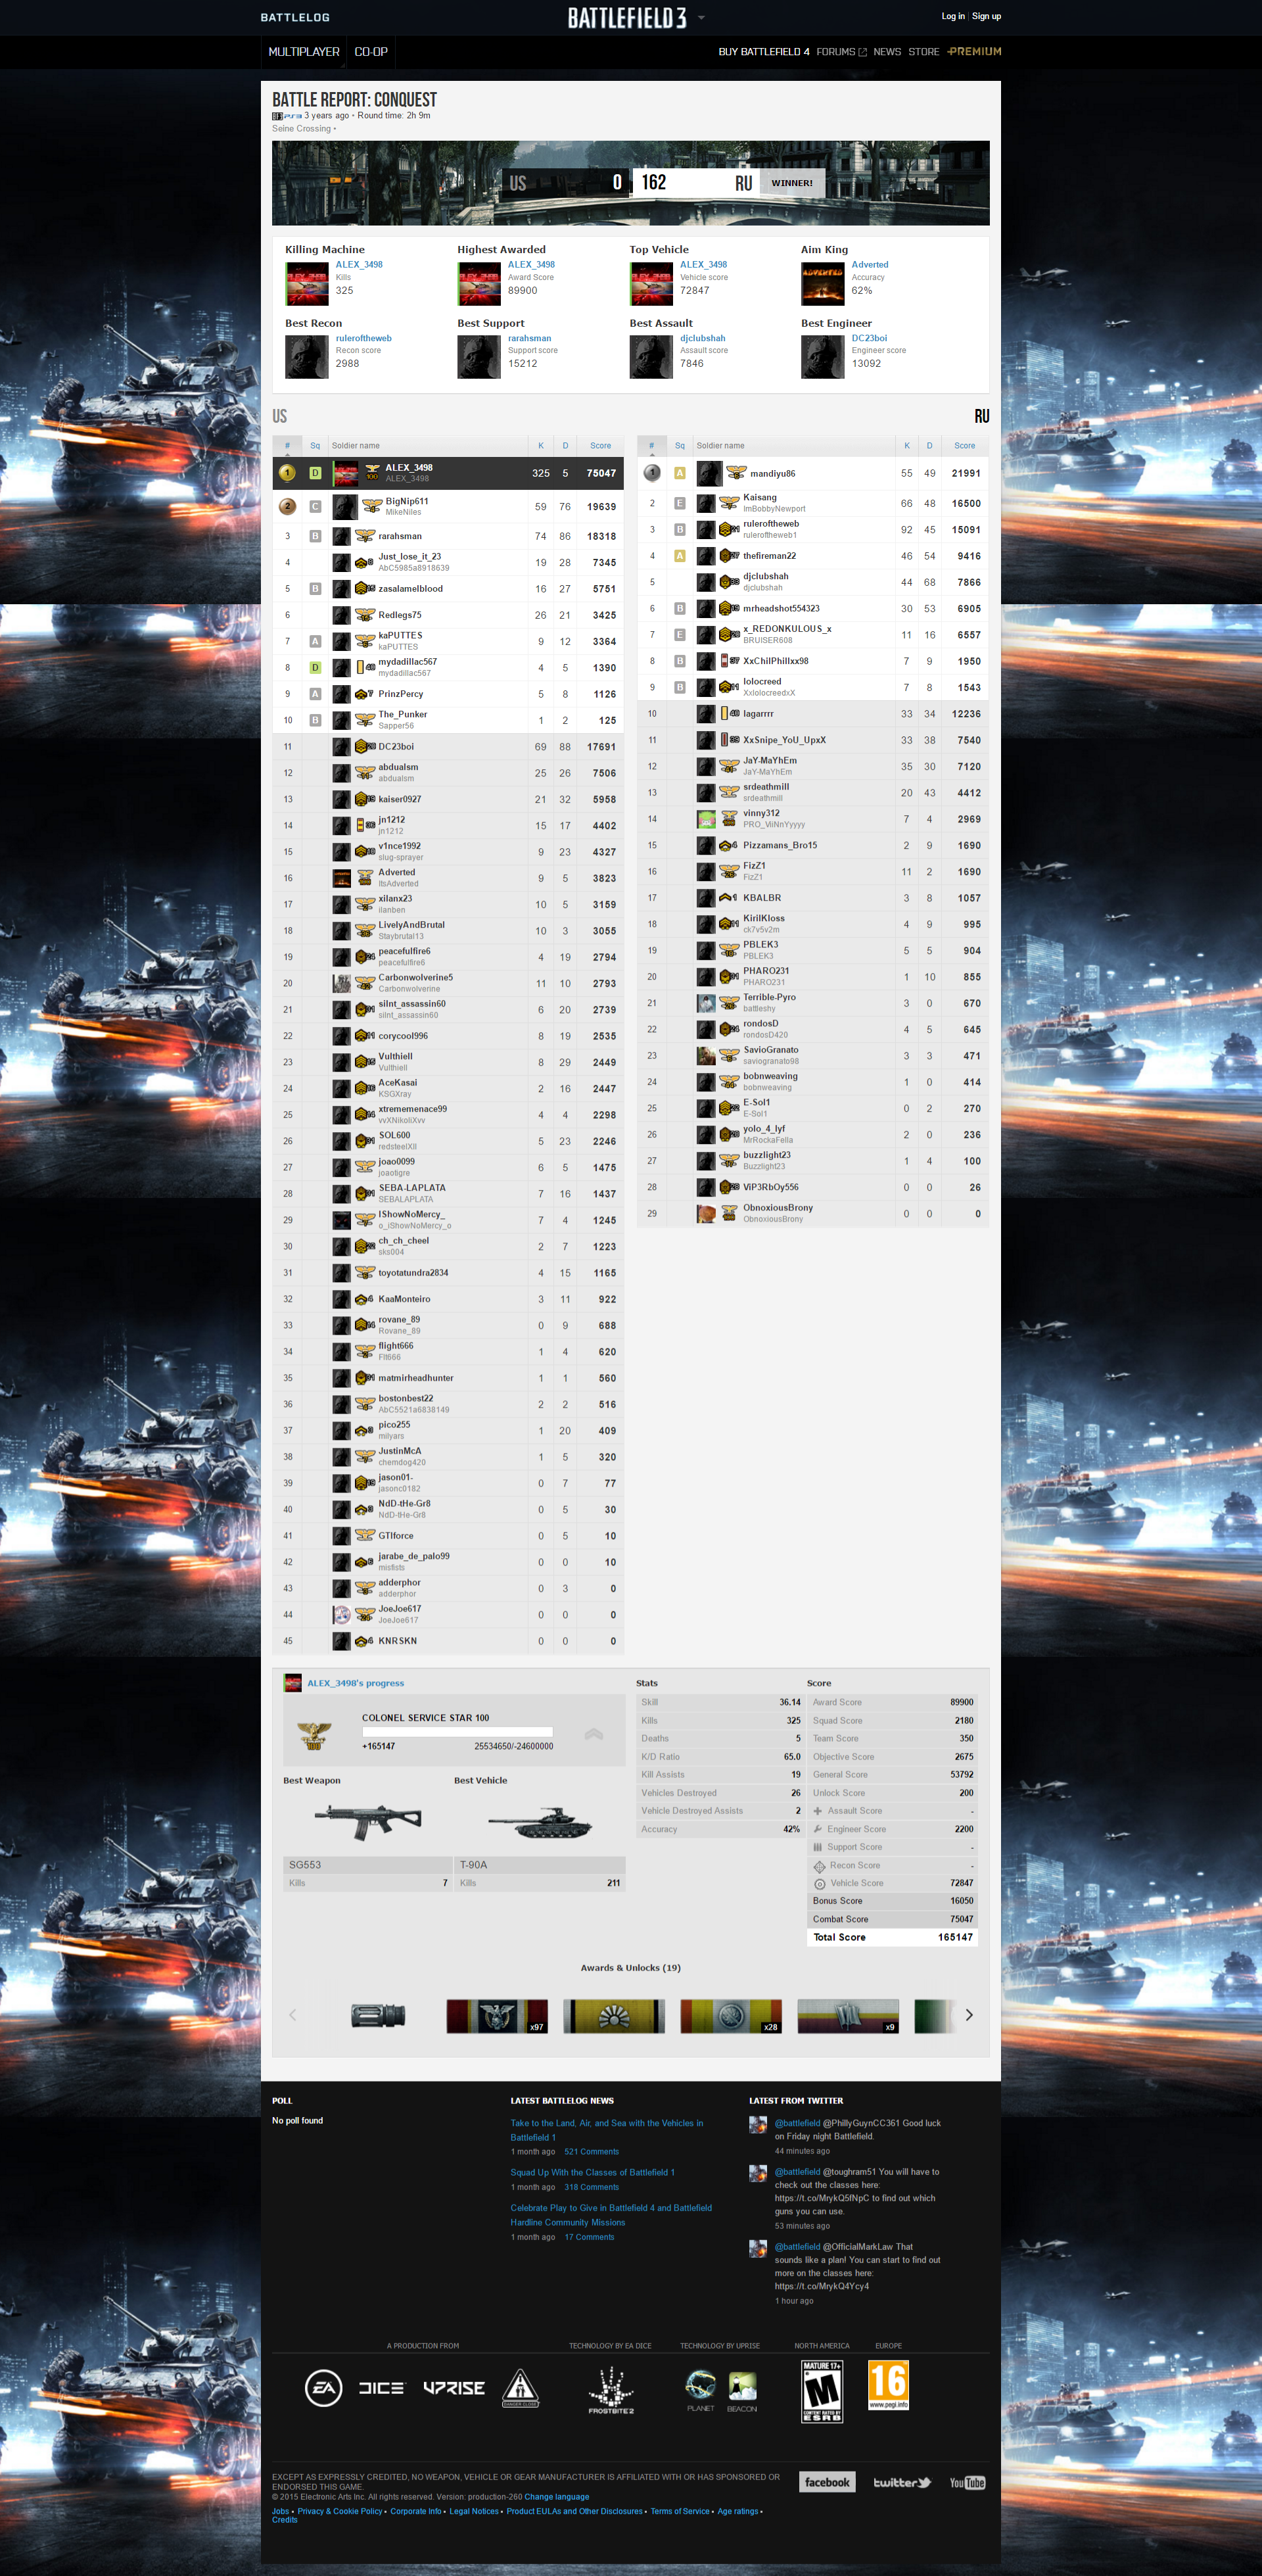
Task: Open the CO-OP tab
Action: pos(371,52)
